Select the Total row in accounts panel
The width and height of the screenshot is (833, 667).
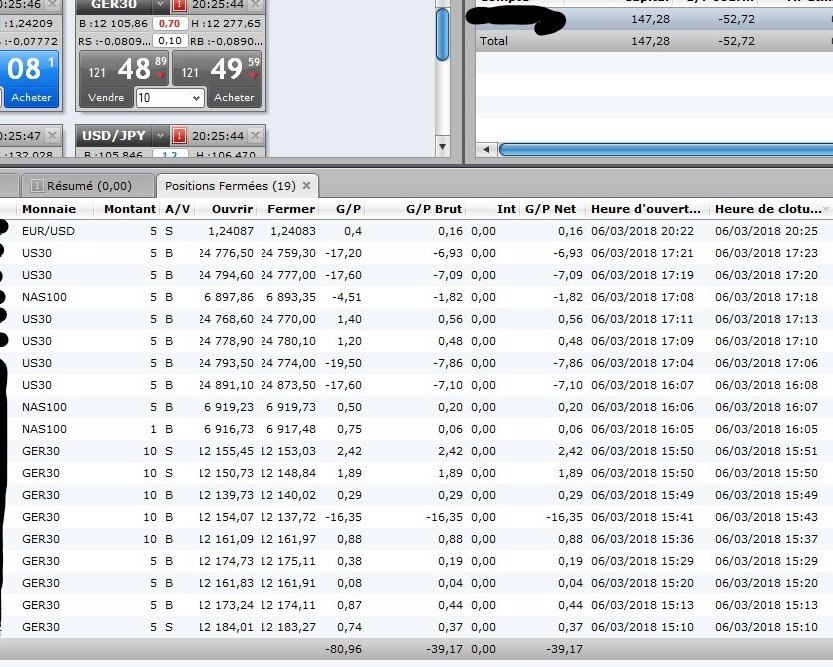tap(654, 41)
